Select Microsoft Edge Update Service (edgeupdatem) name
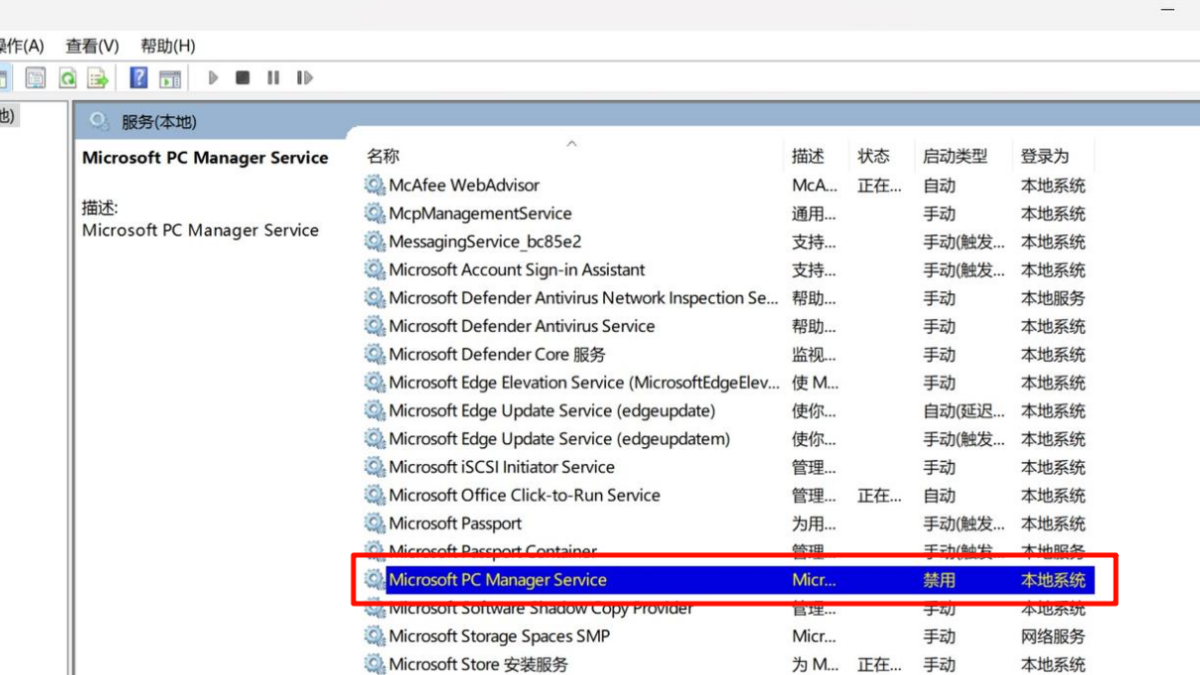The height and width of the screenshot is (675, 1200). (x=560, y=439)
